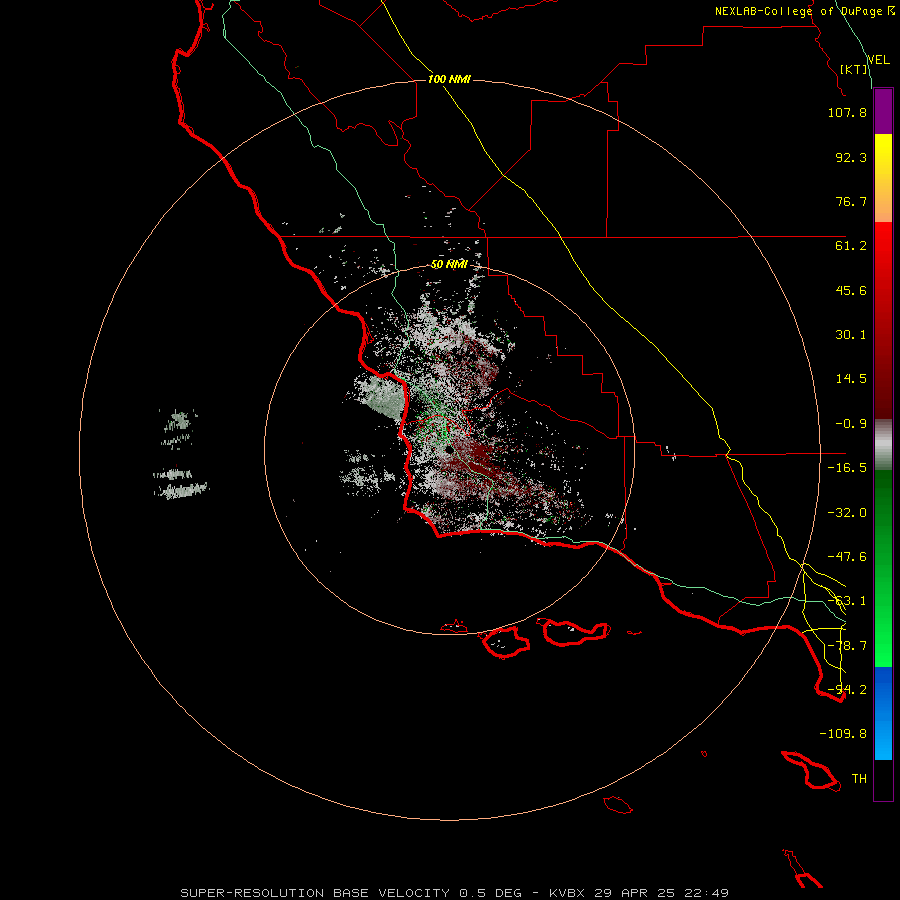This screenshot has height=900, width=900.
Task: Click the 14.5 scale value
Action: click(x=851, y=379)
